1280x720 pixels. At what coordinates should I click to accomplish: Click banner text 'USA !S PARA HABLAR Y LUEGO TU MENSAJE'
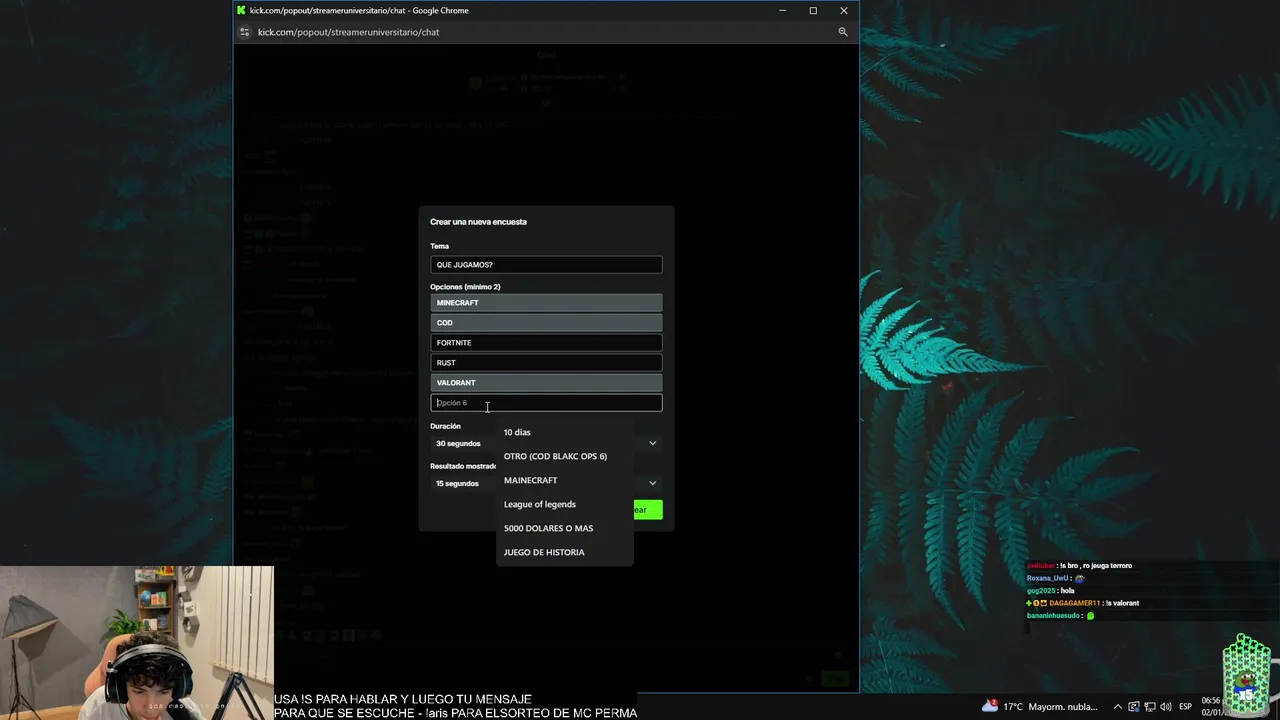402,699
